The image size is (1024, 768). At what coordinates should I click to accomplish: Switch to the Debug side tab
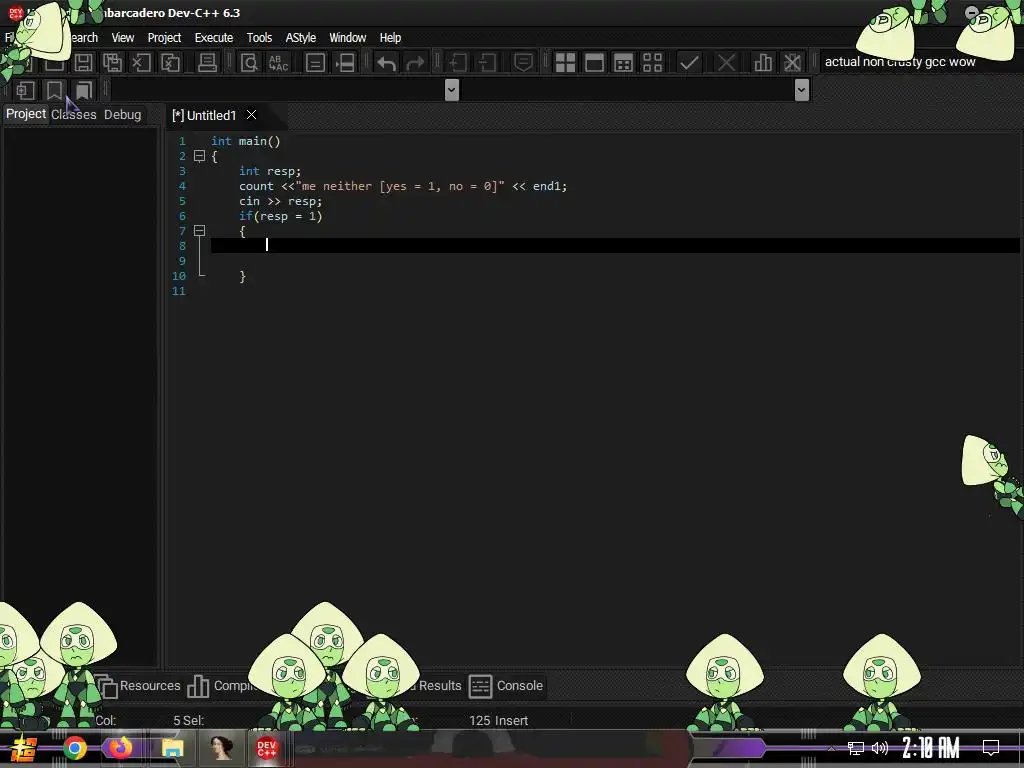point(122,114)
